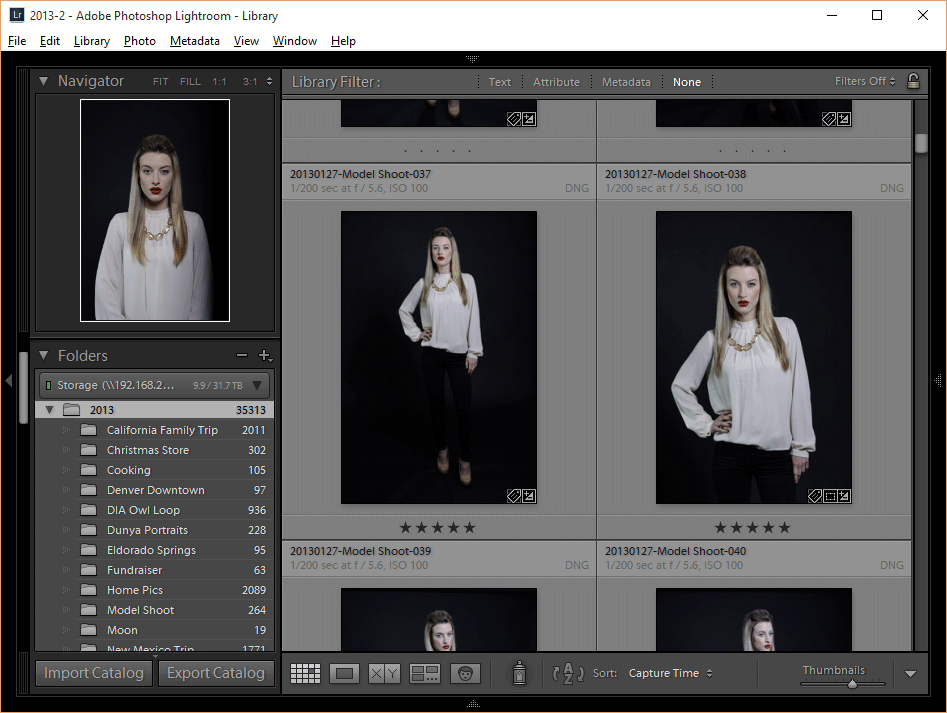Show left panel via side arrow
Screen dimensions: 947x713
coord(8,380)
